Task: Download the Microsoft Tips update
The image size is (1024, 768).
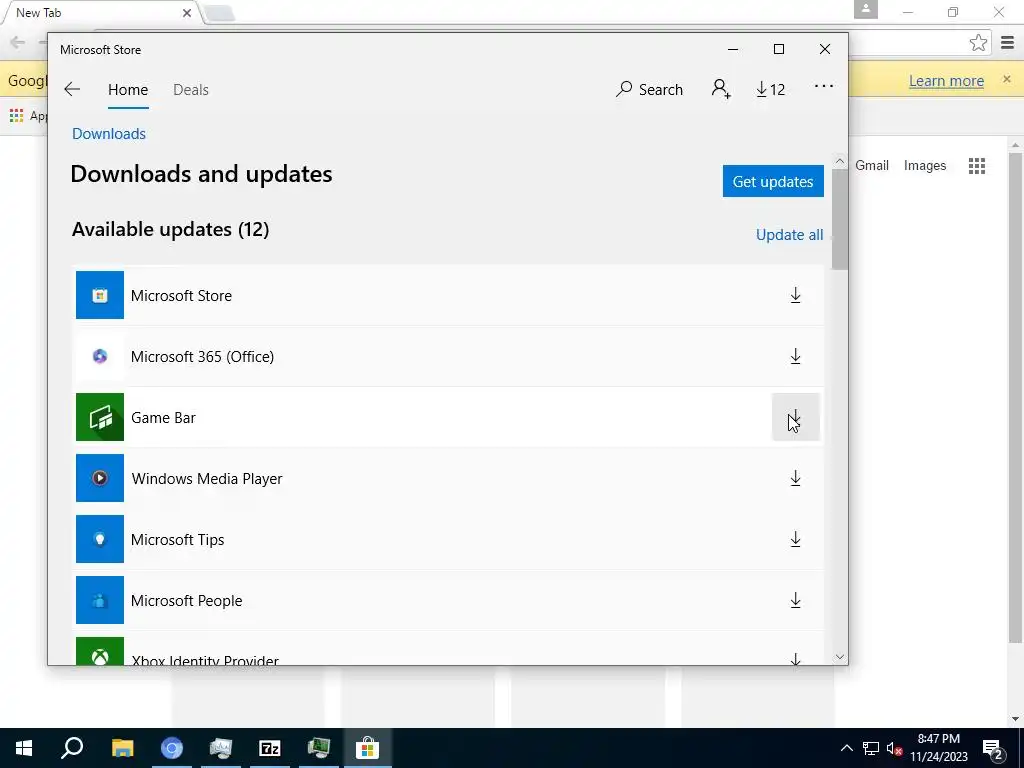Action: tap(795, 539)
